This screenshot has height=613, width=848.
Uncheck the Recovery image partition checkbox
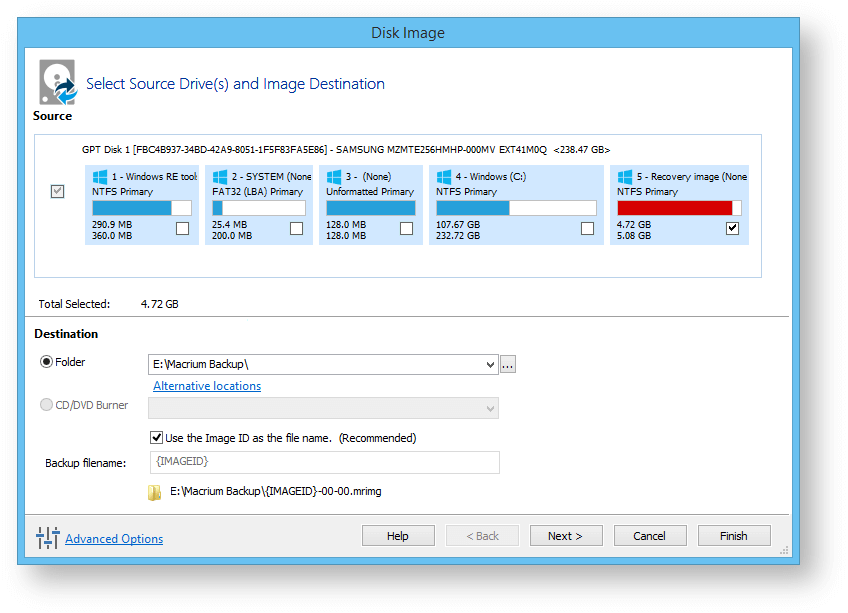[x=732, y=228]
